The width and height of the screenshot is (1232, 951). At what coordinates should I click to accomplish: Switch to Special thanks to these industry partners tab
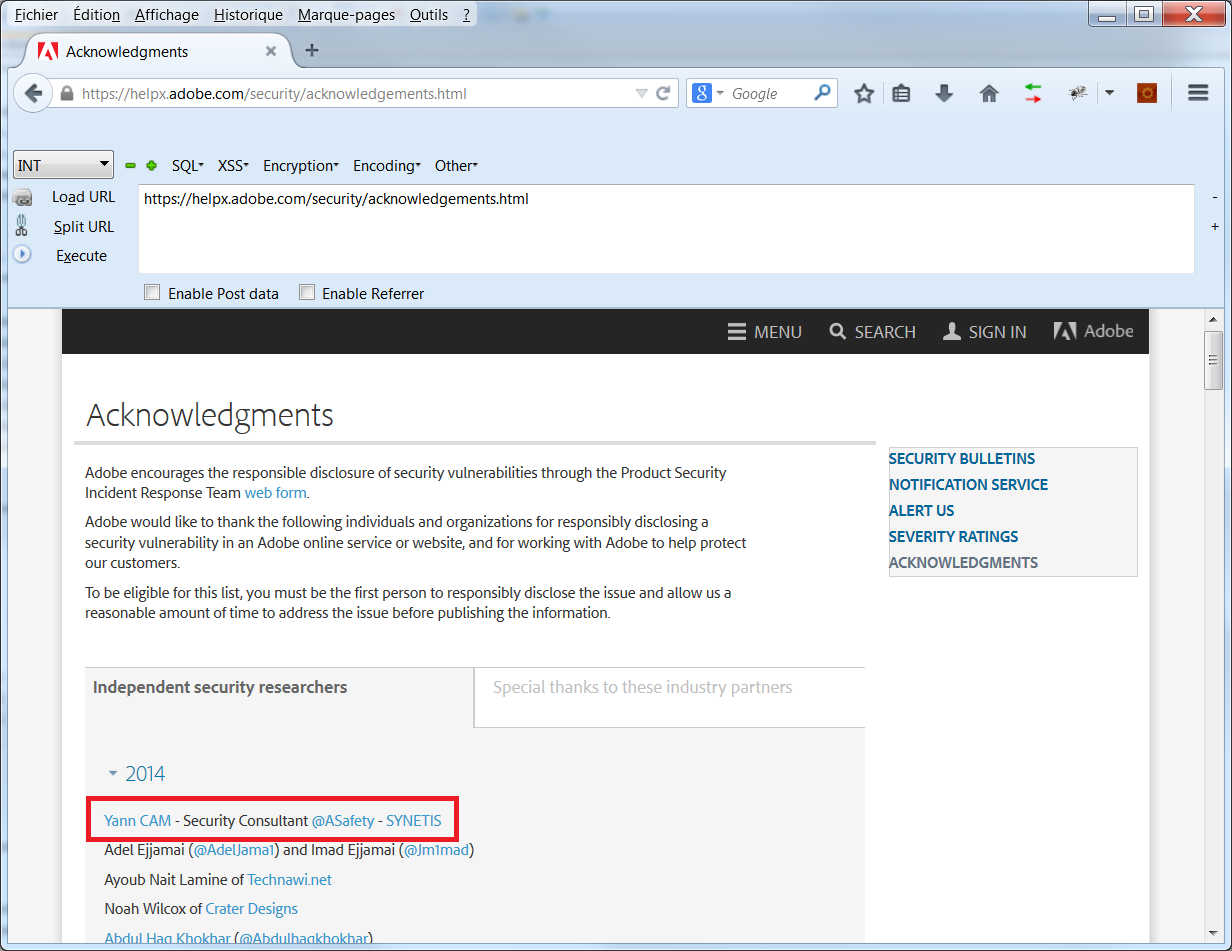669,697
